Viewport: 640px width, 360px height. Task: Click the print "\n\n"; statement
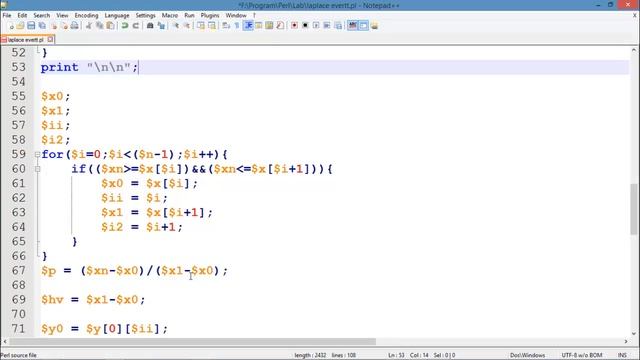click(89, 67)
